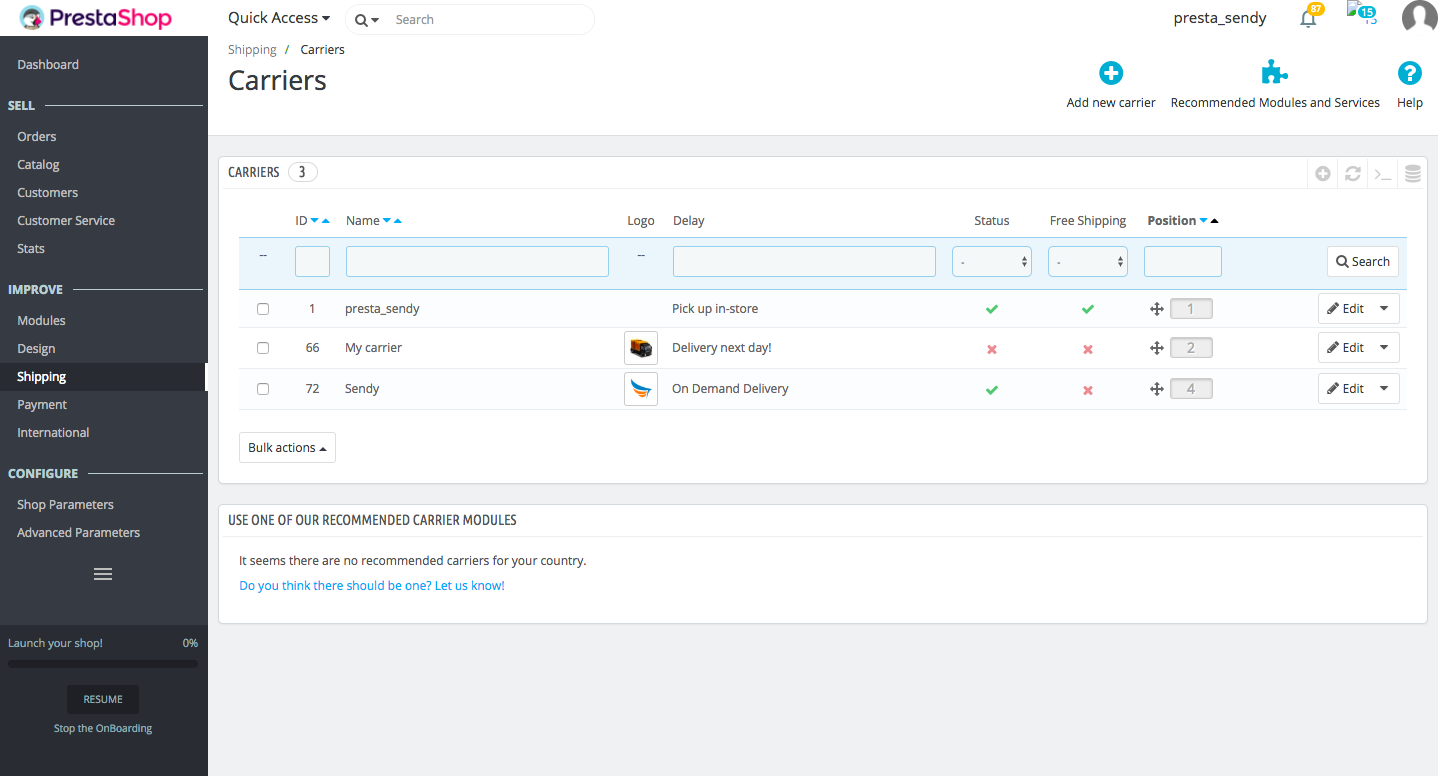
Task: Sort ID column descending
Action: click(314, 221)
